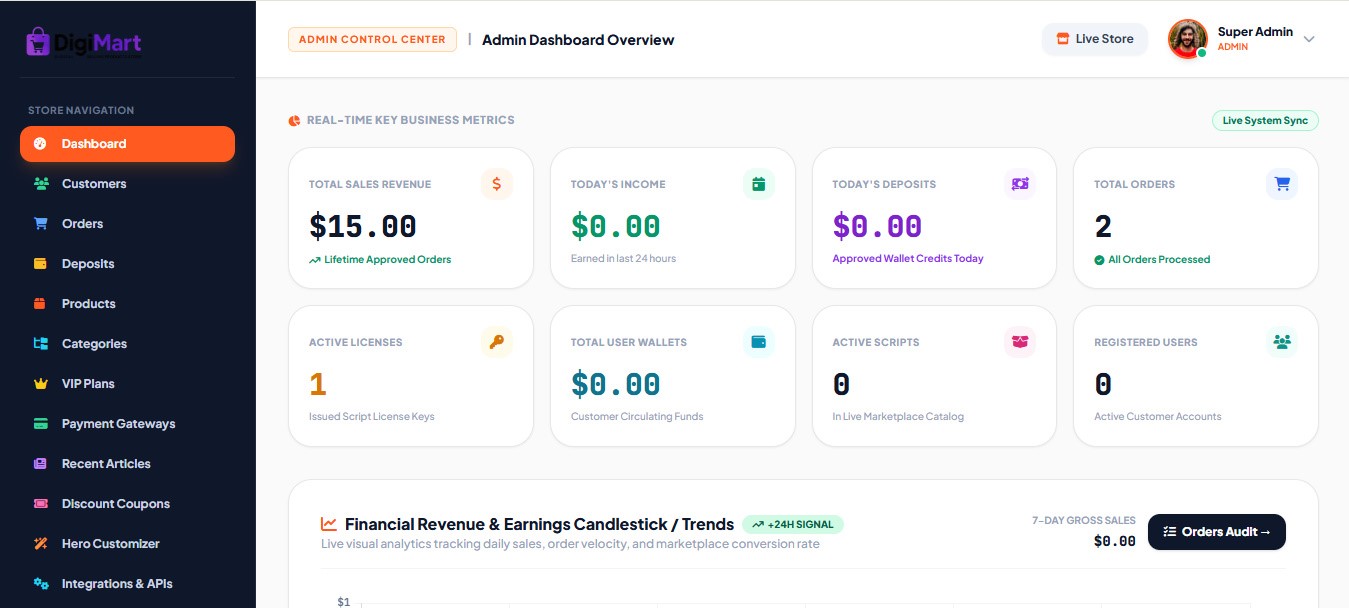Click the Approved Wallet Credits Today text

click(x=908, y=258)
